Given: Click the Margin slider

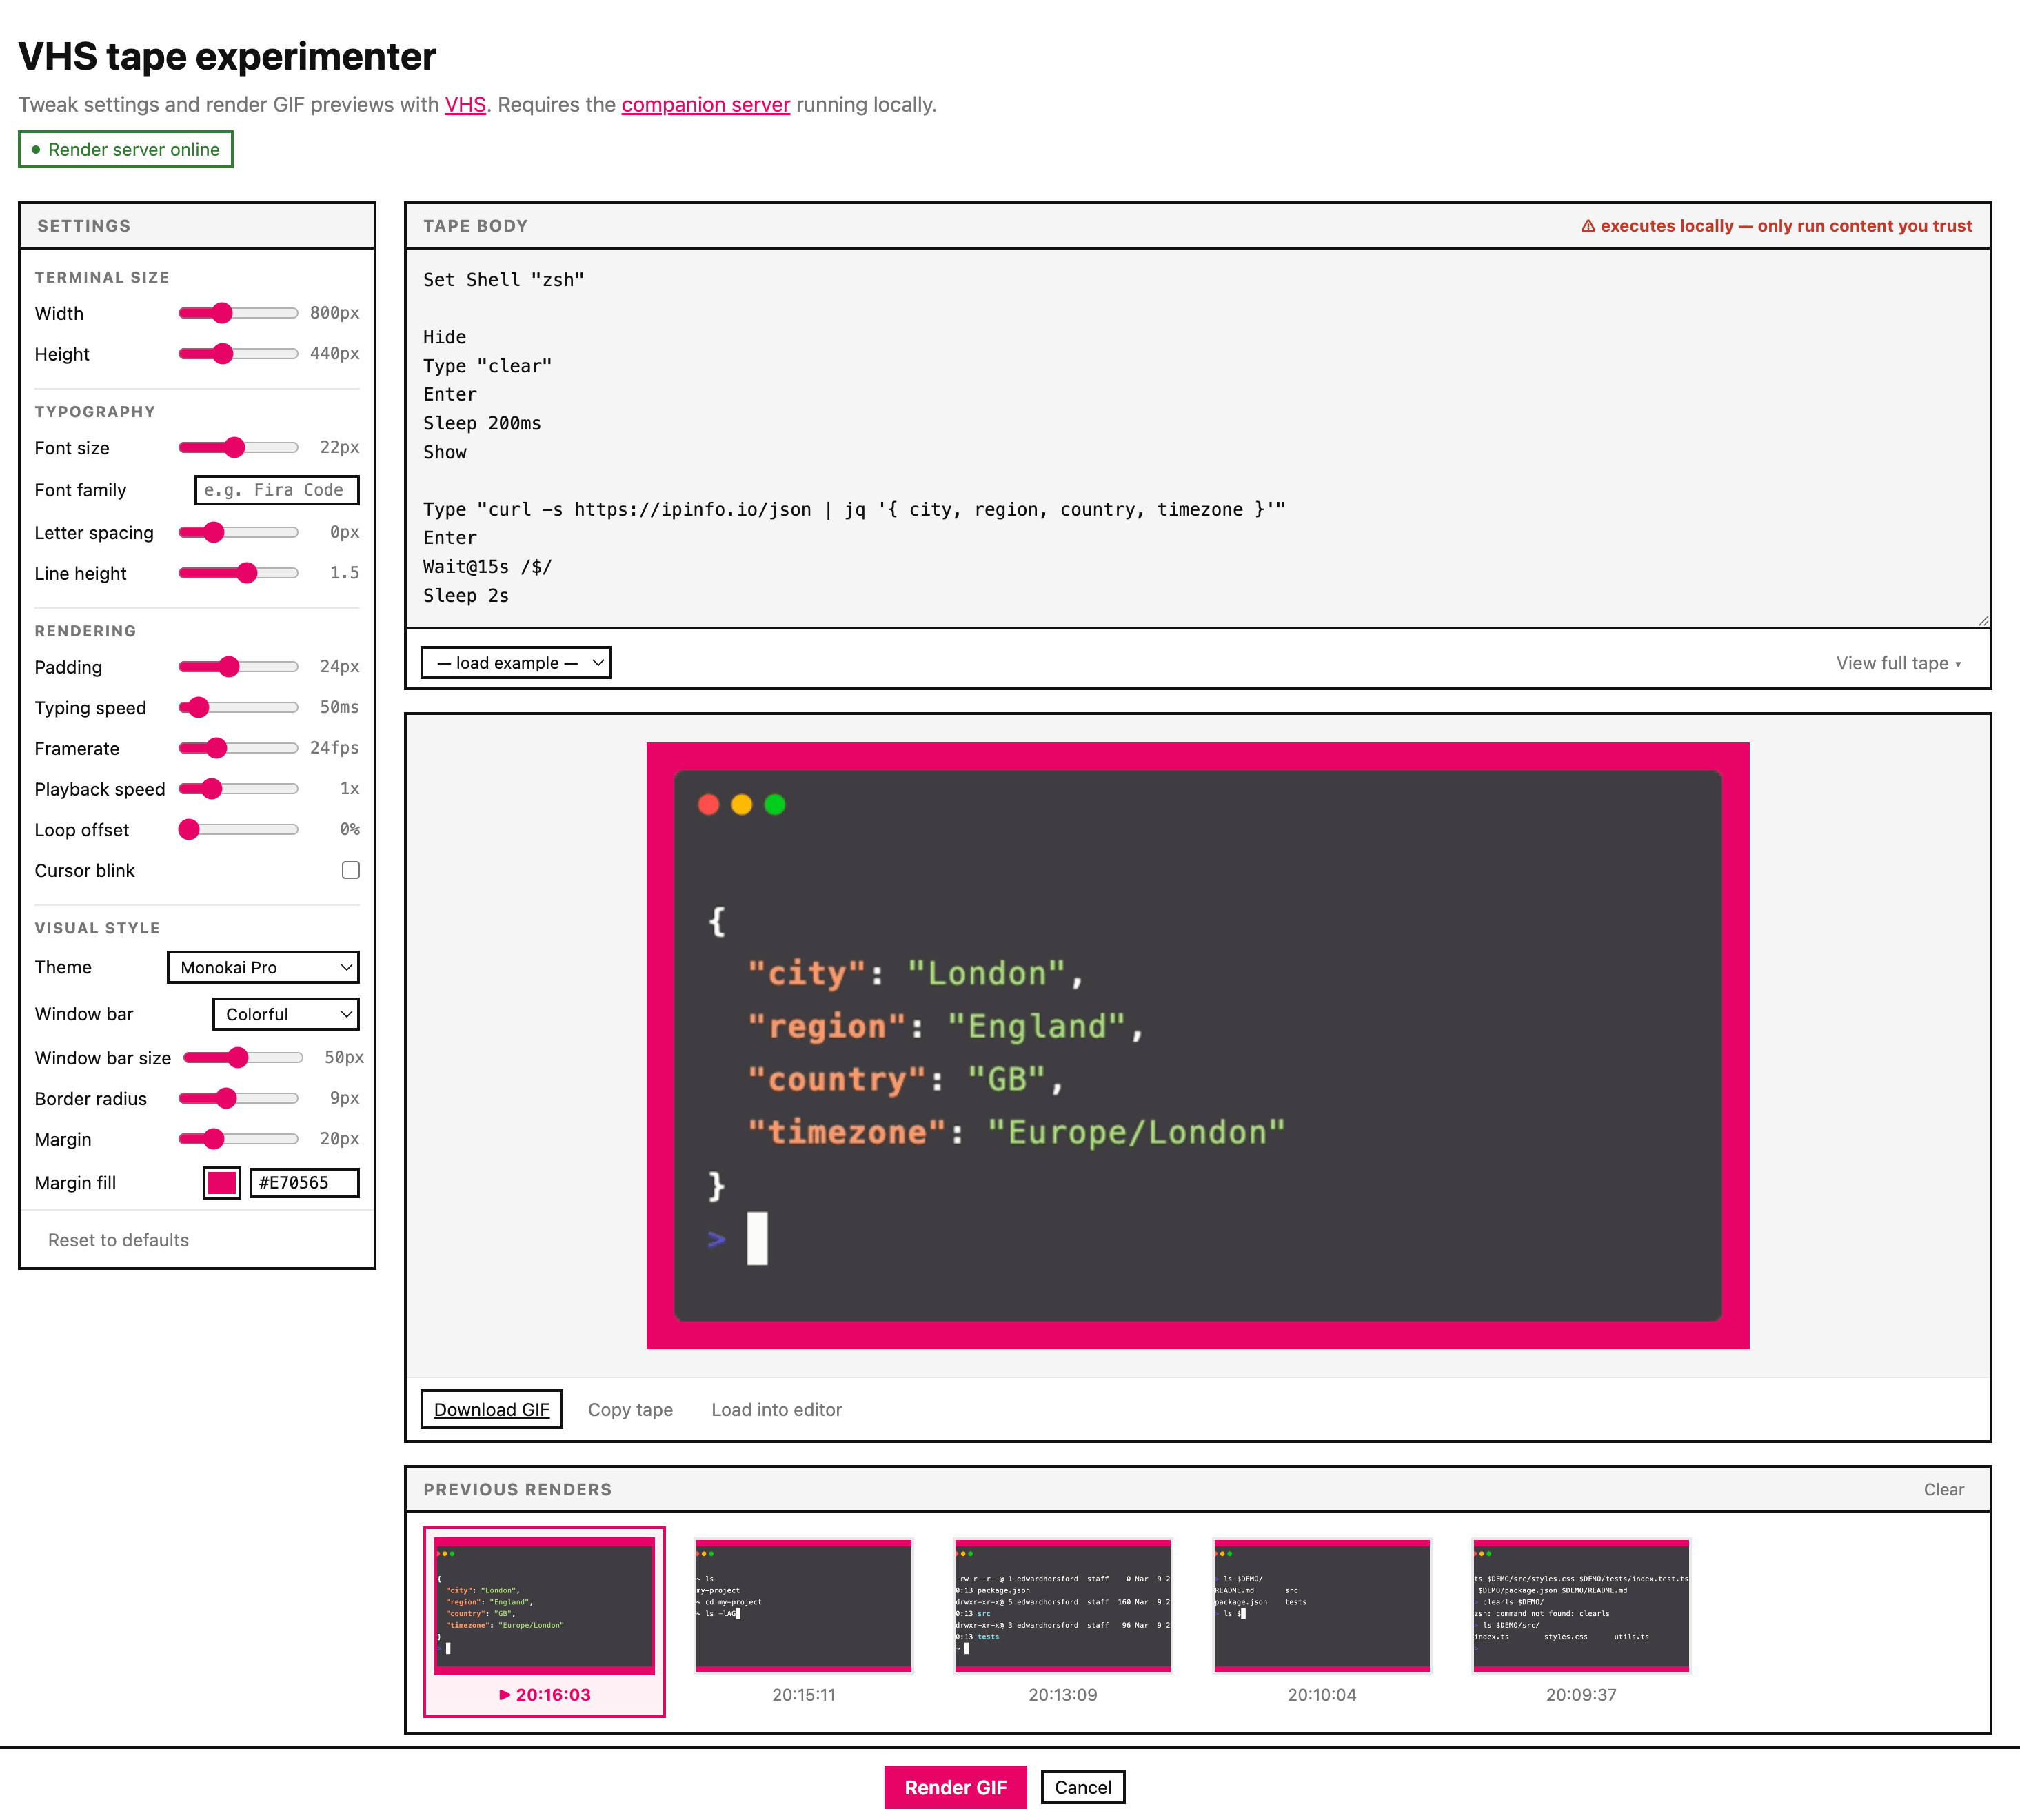Looking at the screenshot, I should pyautogui.click(x=238, y=1139).
